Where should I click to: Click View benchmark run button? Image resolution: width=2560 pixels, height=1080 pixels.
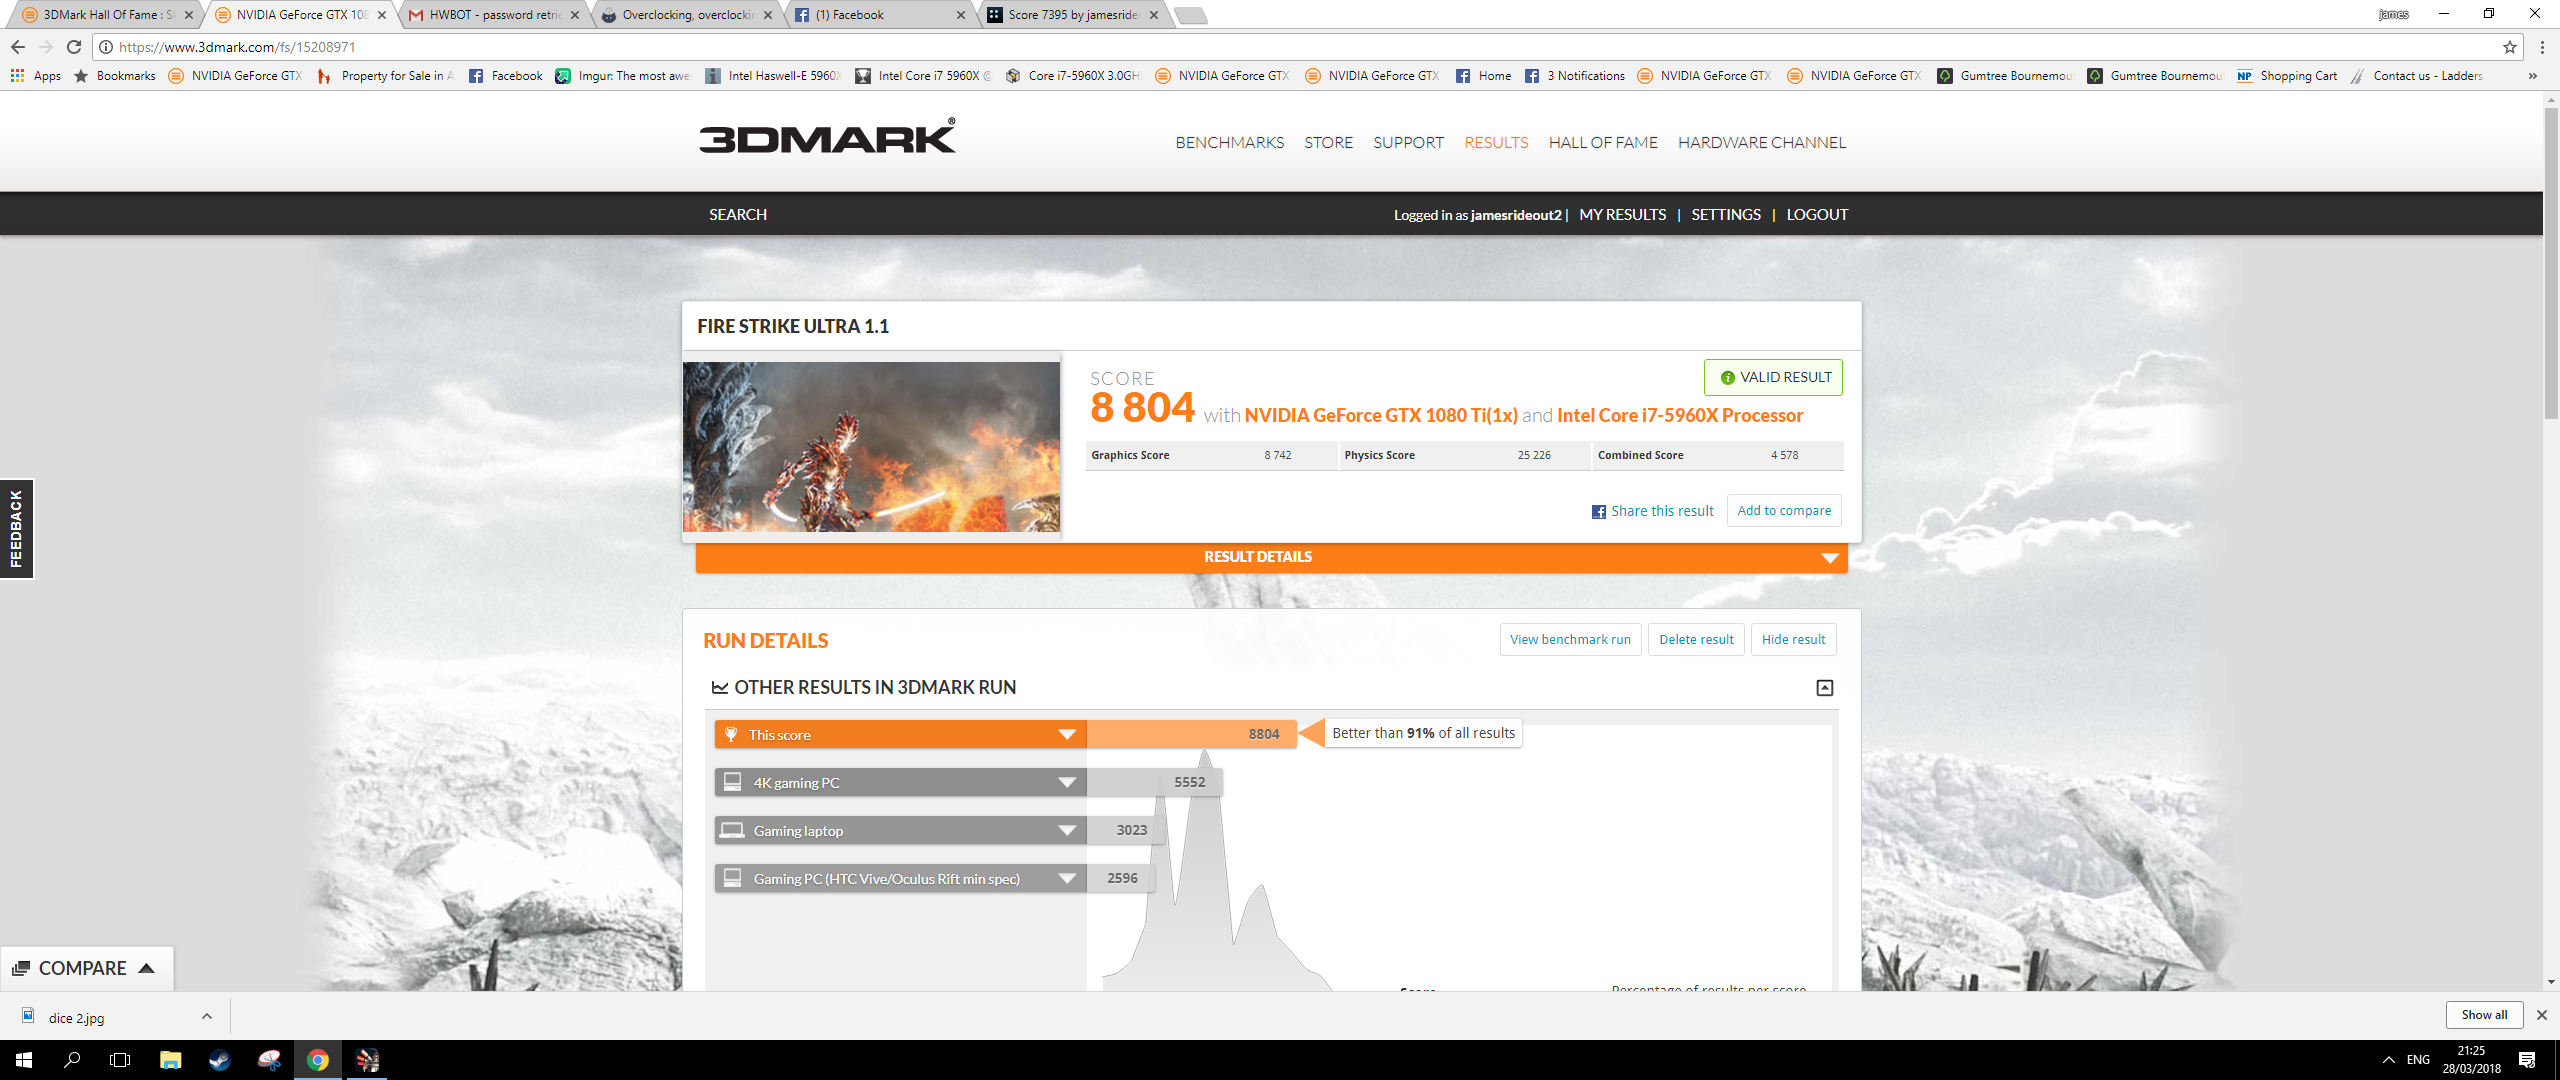1570,640
